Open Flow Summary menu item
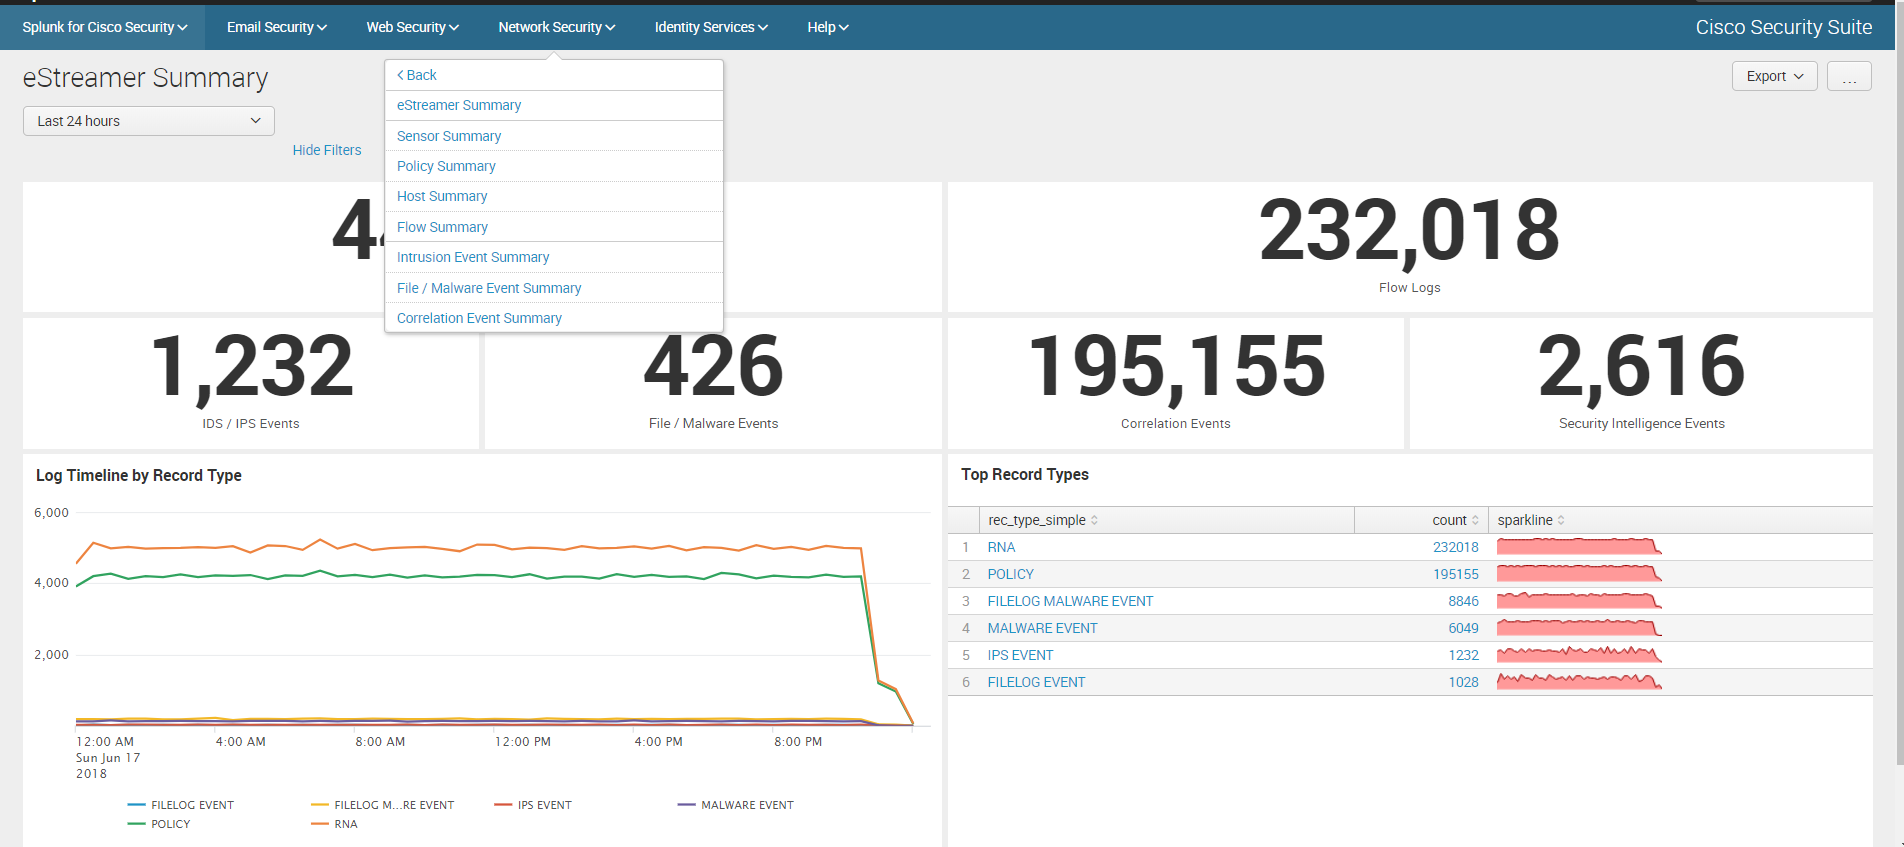 coord(442,227)
